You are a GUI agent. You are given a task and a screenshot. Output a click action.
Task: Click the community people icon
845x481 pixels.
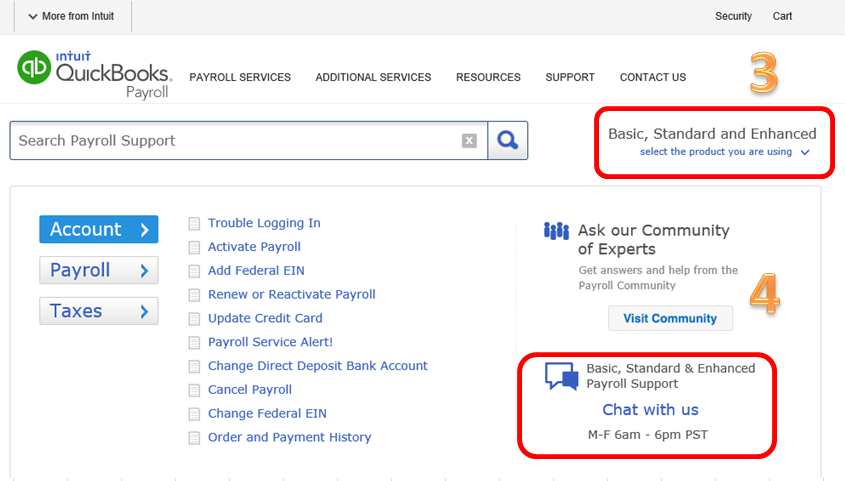(556, 231)
